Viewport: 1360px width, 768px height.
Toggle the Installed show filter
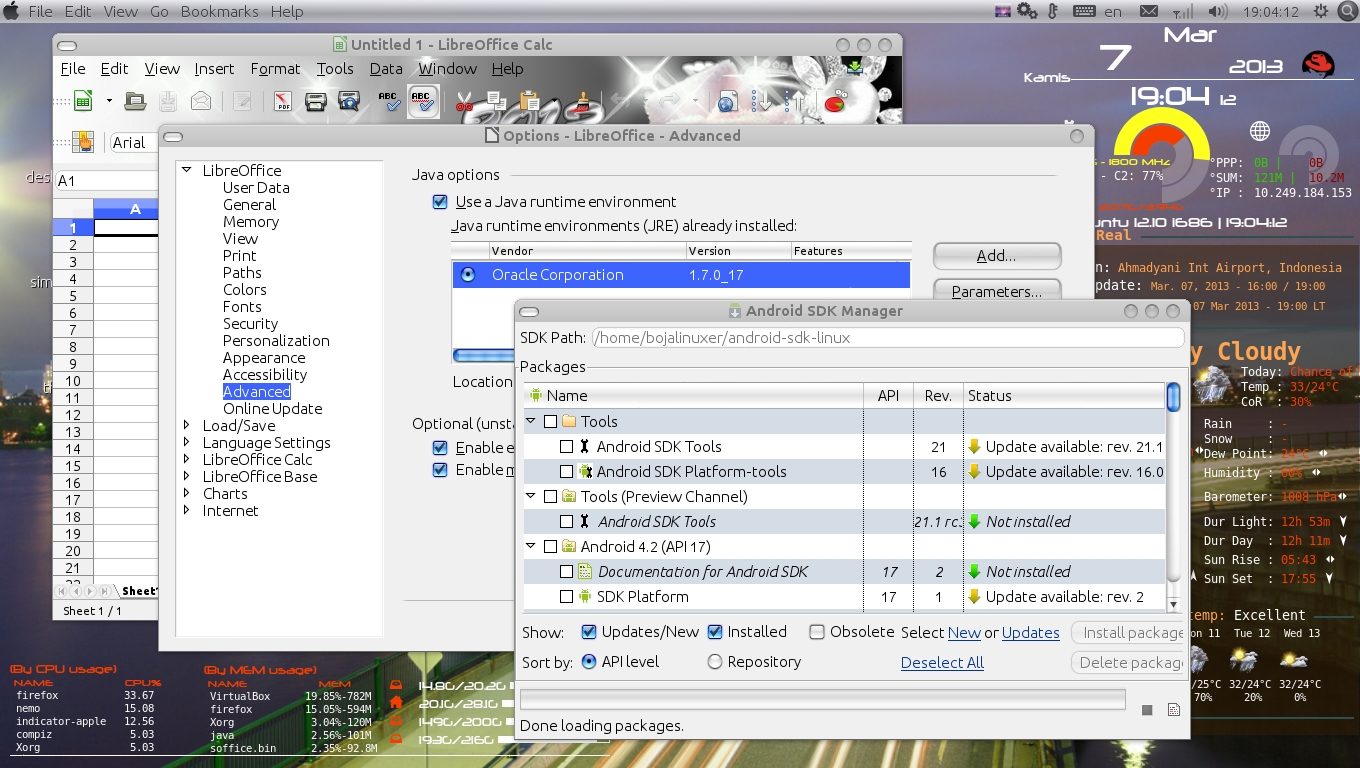(715, 632)
